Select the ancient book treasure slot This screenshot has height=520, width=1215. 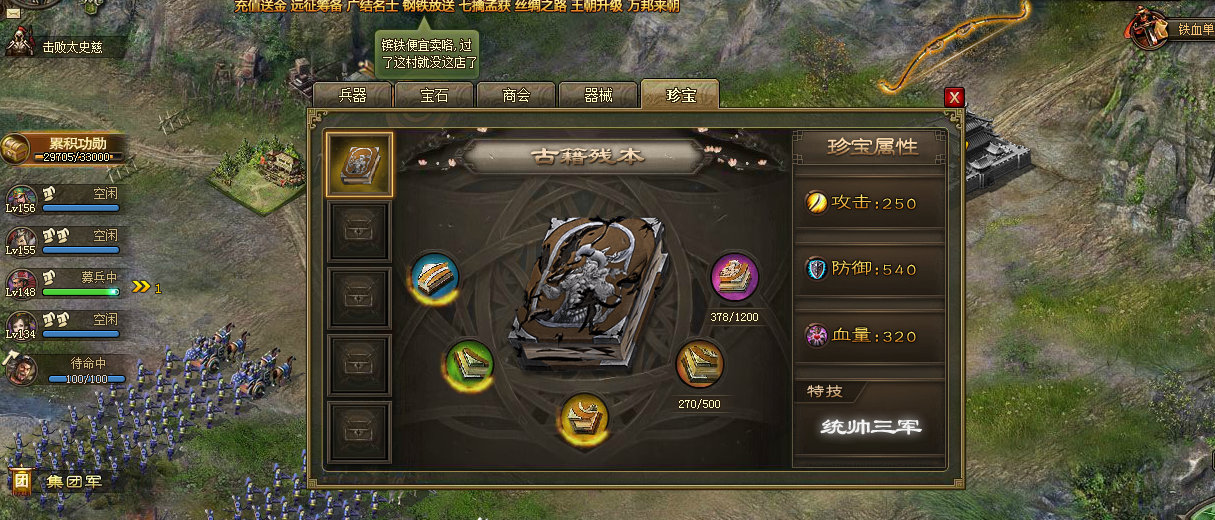[359, 165]
